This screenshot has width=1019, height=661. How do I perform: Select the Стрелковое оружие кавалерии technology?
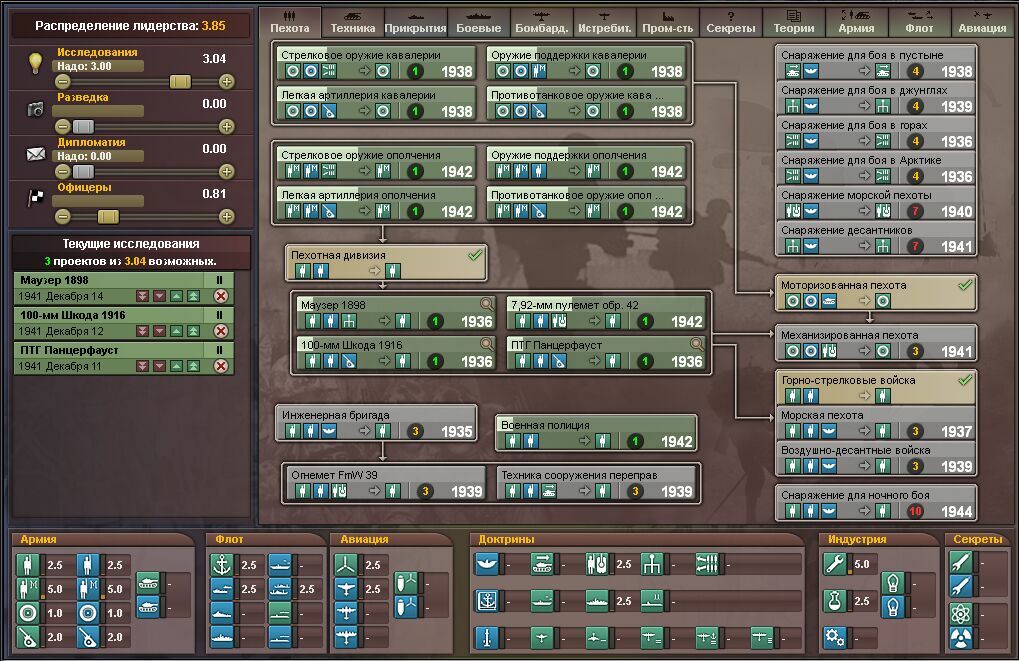pyautogui.click(x=376, y=64)
